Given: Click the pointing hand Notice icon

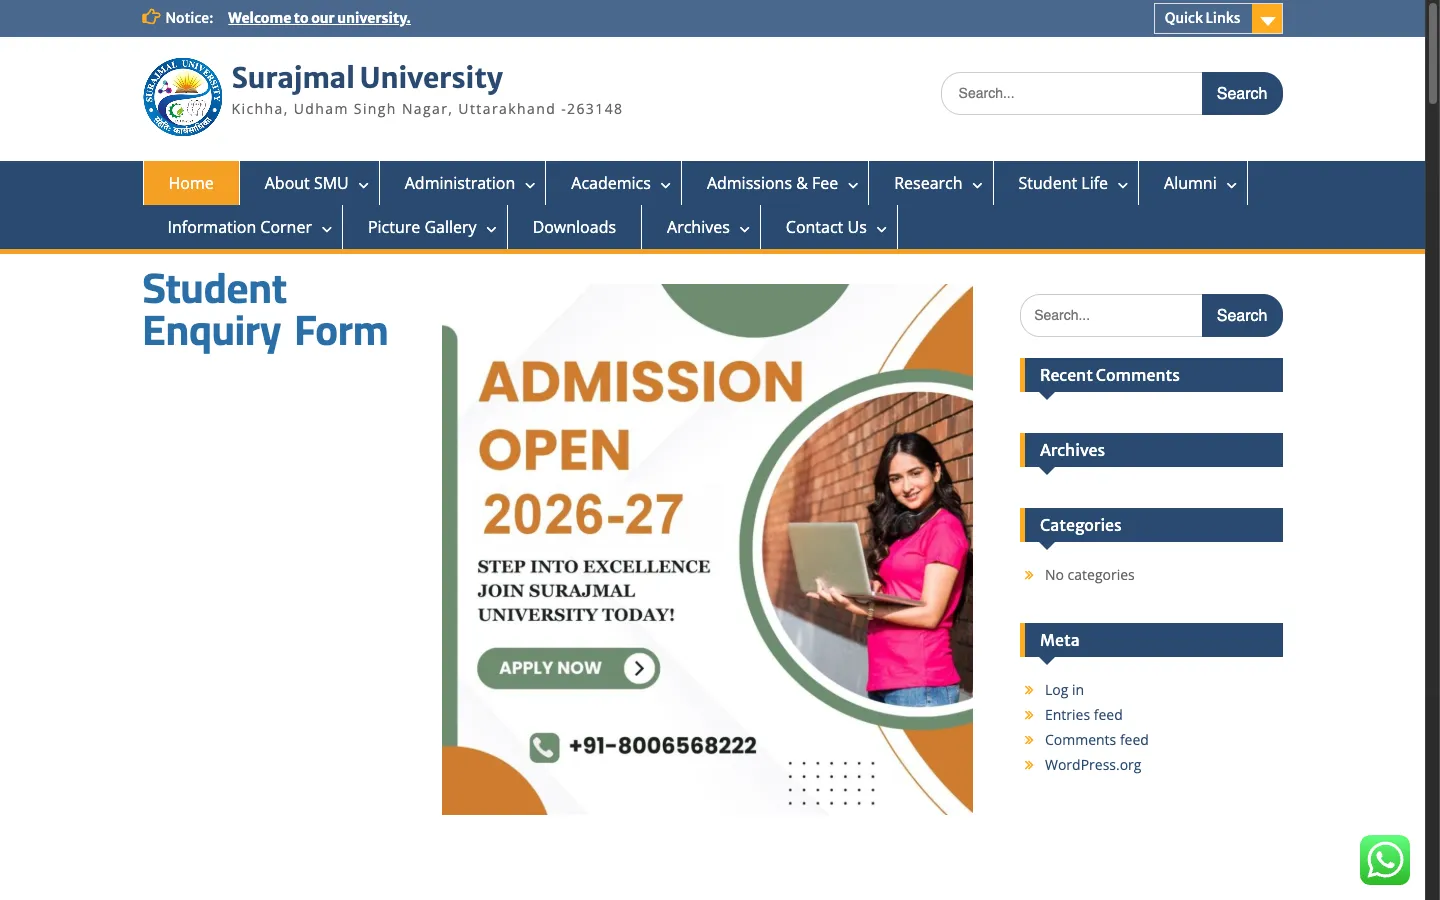Looking at the screenshot, I should (x=151, y=17).
